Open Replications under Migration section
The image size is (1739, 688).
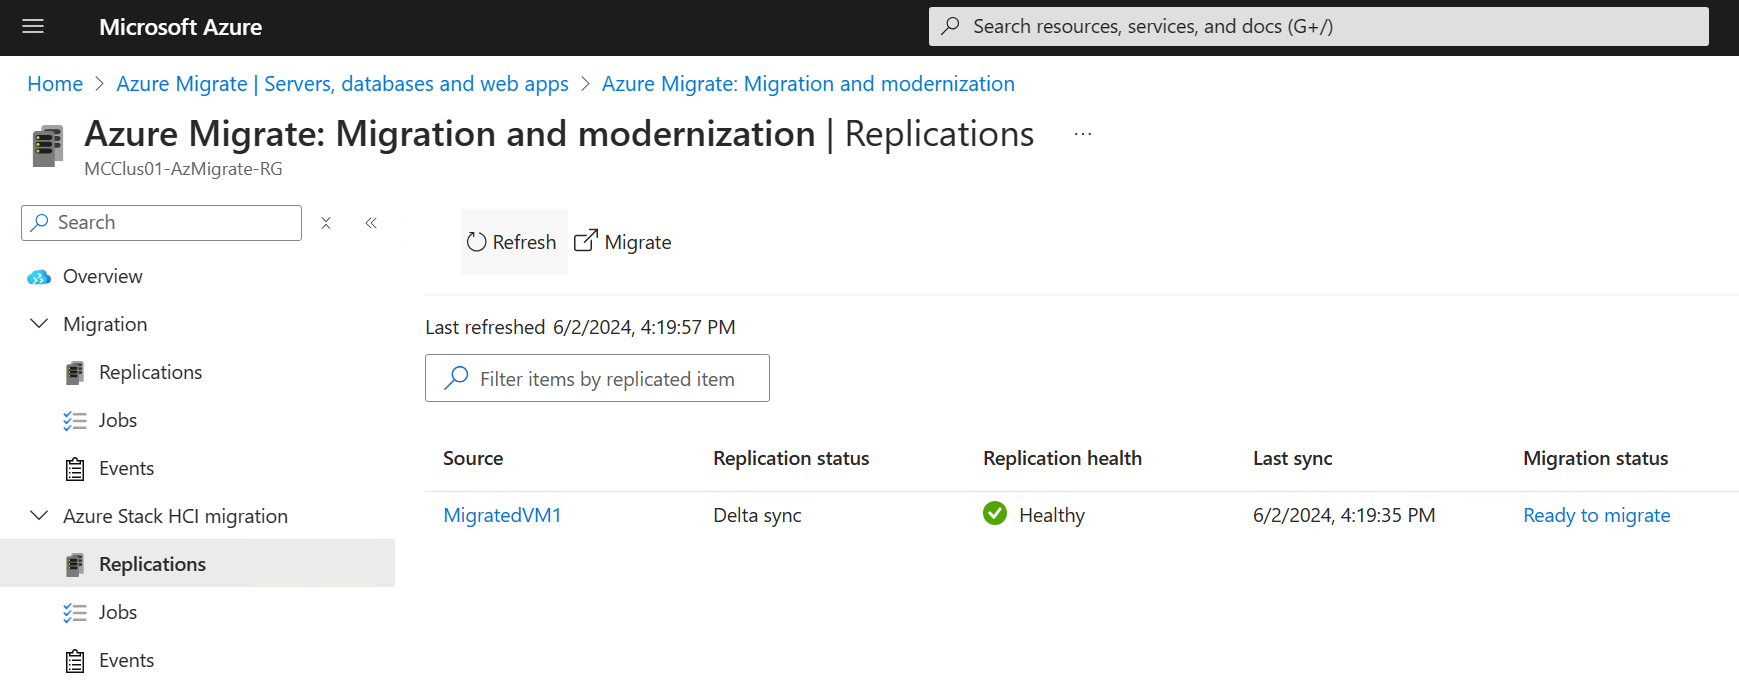point(150,372)
